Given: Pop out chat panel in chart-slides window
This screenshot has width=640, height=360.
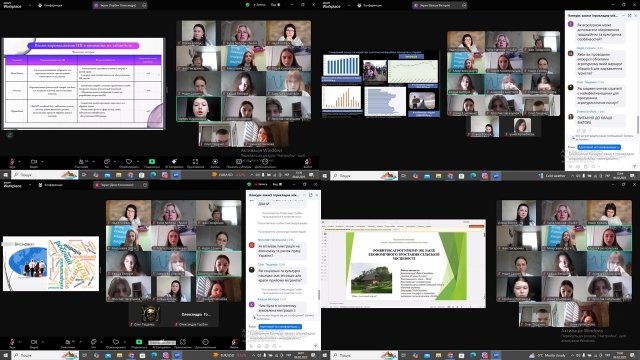Looking at the screenshot, I should (x=630, y=15).
